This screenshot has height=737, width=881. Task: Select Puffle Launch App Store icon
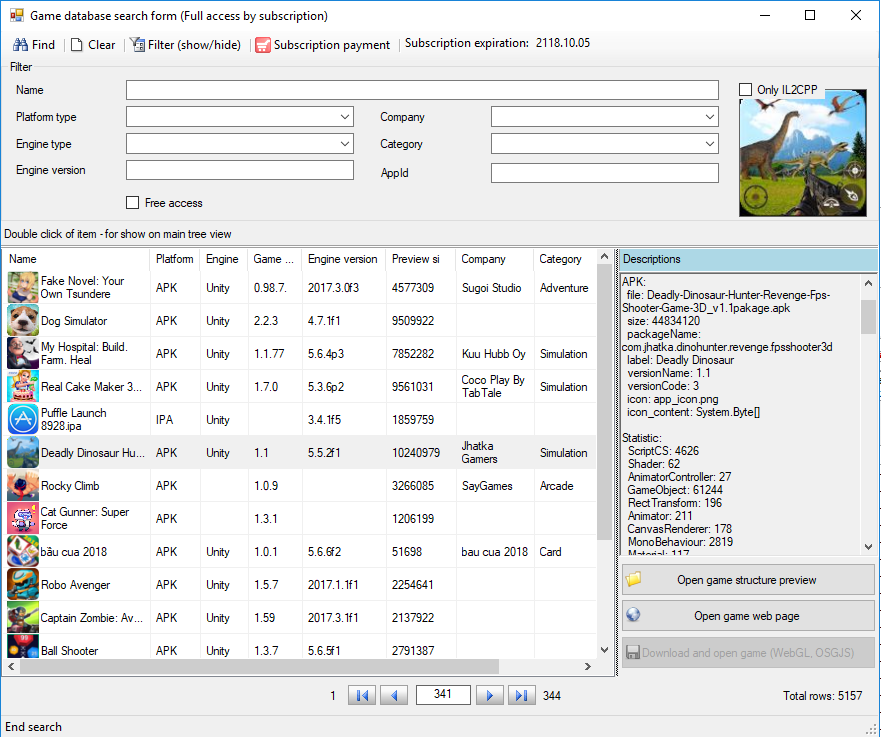23,420
